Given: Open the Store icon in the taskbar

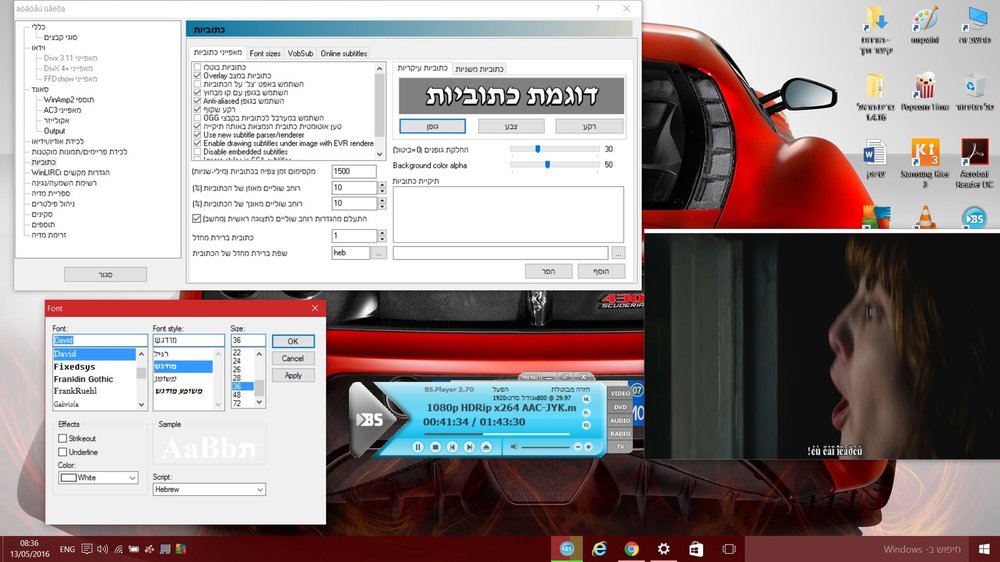Looking at the screenshot, I should [696, 549].
